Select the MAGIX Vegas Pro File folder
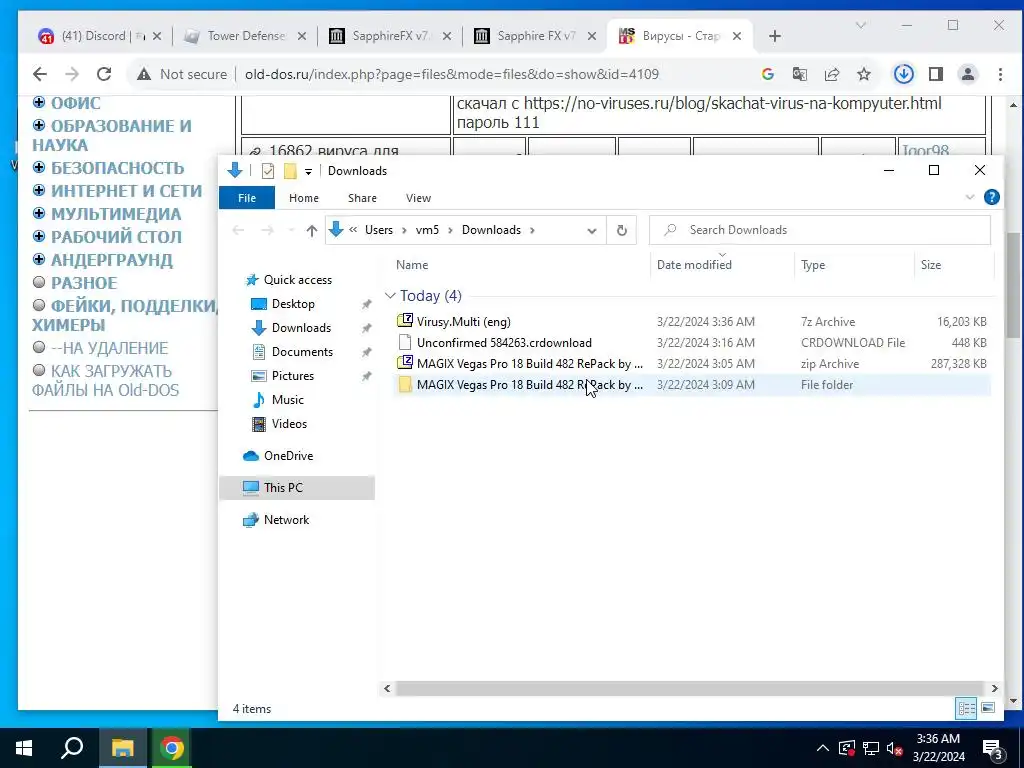 click(x=692, y=385)
